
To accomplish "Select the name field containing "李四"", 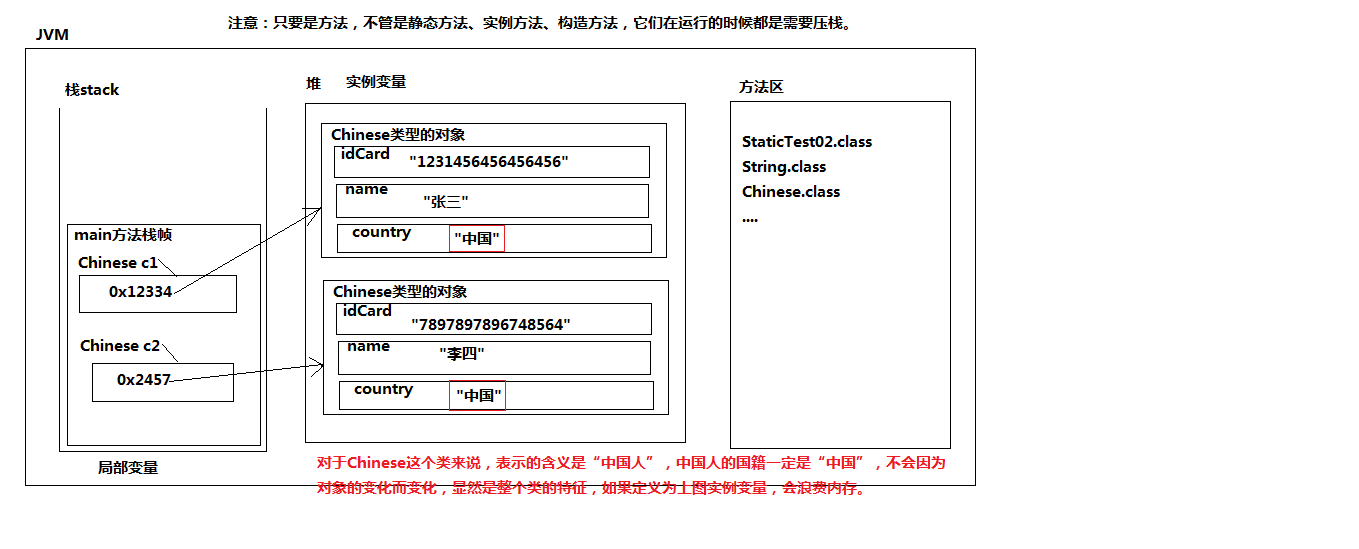I will (493, 357).
